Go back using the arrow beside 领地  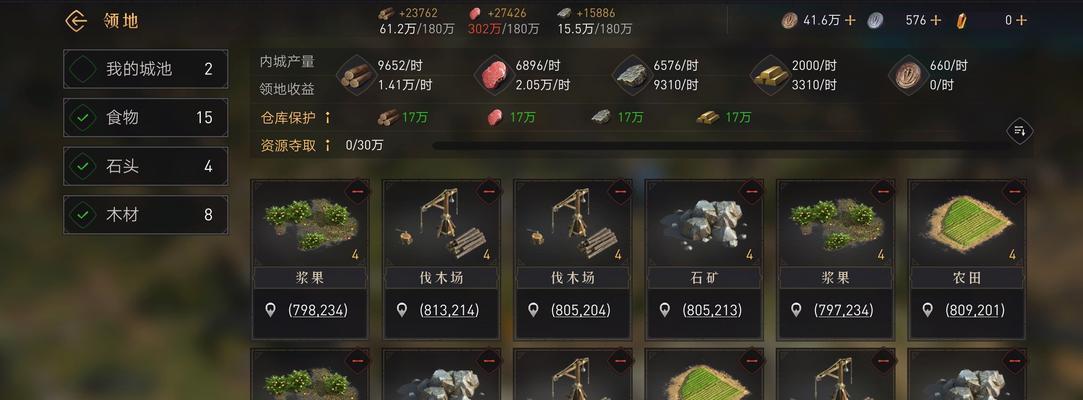pos(76,21)
